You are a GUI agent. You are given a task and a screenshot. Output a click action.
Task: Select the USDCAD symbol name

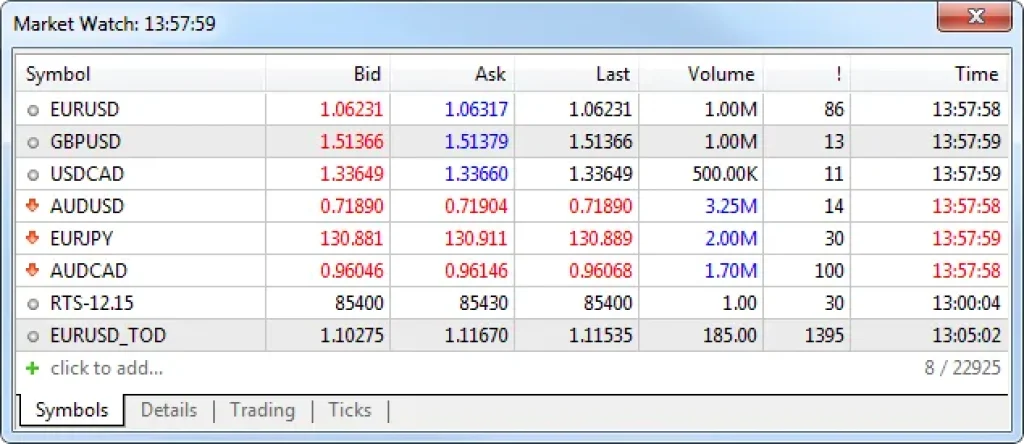[87, 174]
